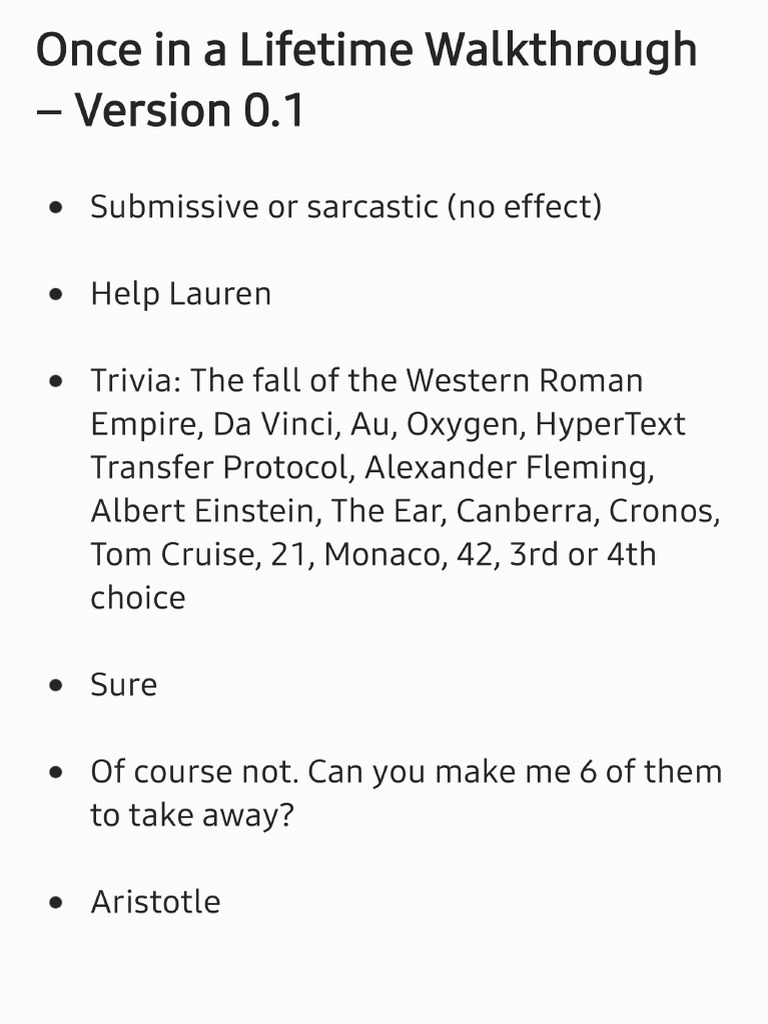Click the "3rd or 4th" text
The image size is (768, 1024).
pyautogui.click(x=582, y=554)
